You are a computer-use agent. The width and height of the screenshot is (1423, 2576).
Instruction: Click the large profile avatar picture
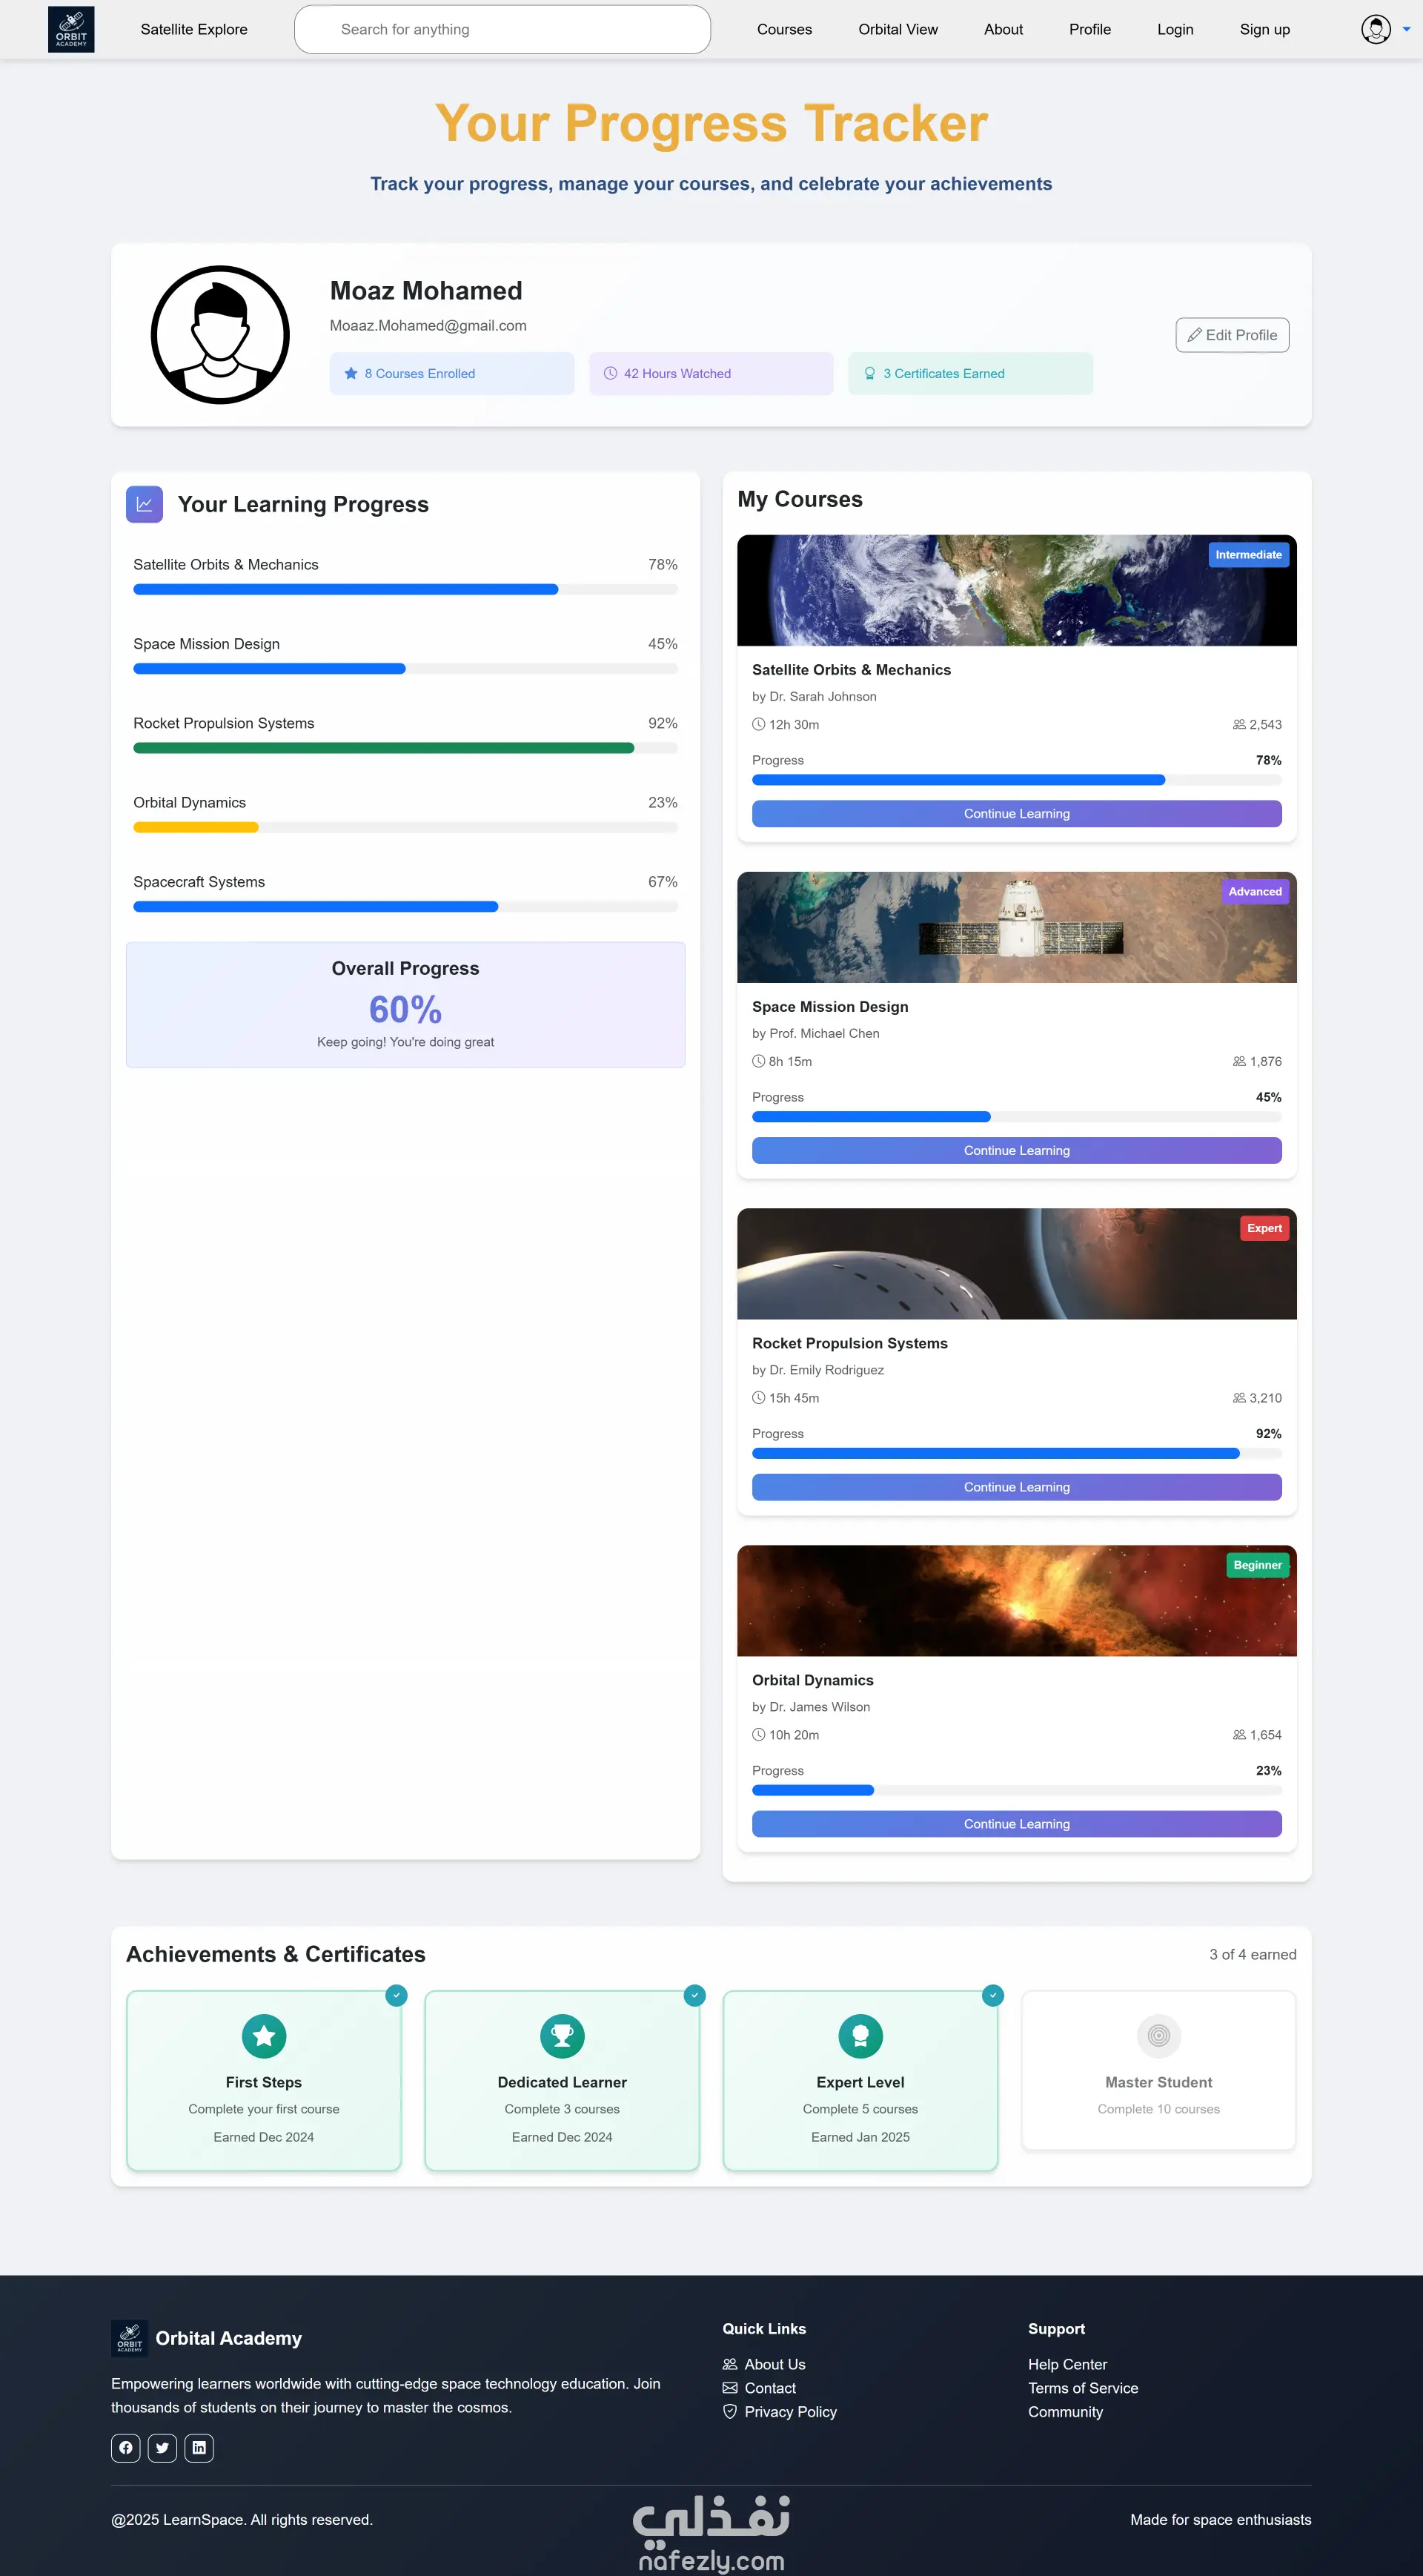(220, 335)
